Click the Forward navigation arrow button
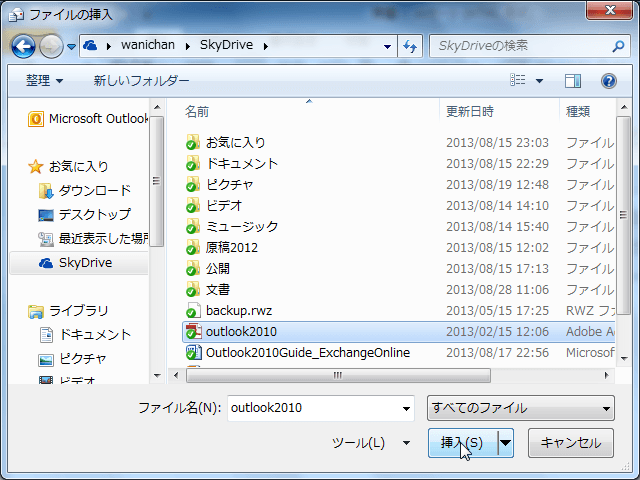 coord(51,46)
